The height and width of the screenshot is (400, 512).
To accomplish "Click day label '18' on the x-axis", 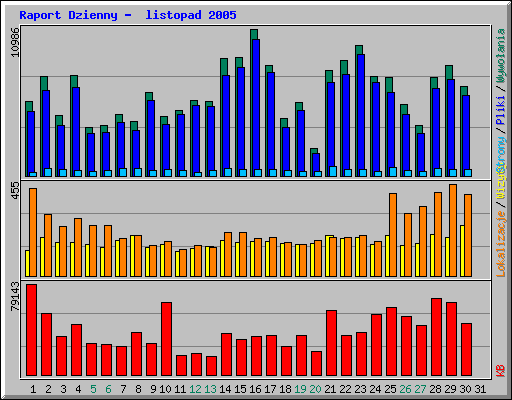I will click(x=285, y=389).
